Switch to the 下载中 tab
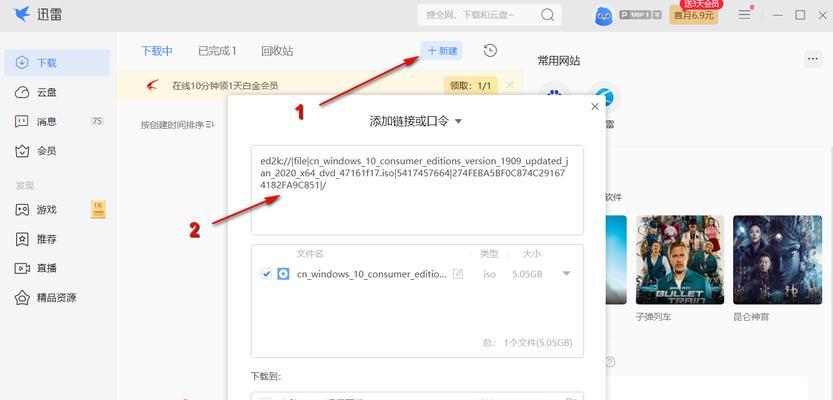Viewport: 833px width, 400px height. click(157, 51)
